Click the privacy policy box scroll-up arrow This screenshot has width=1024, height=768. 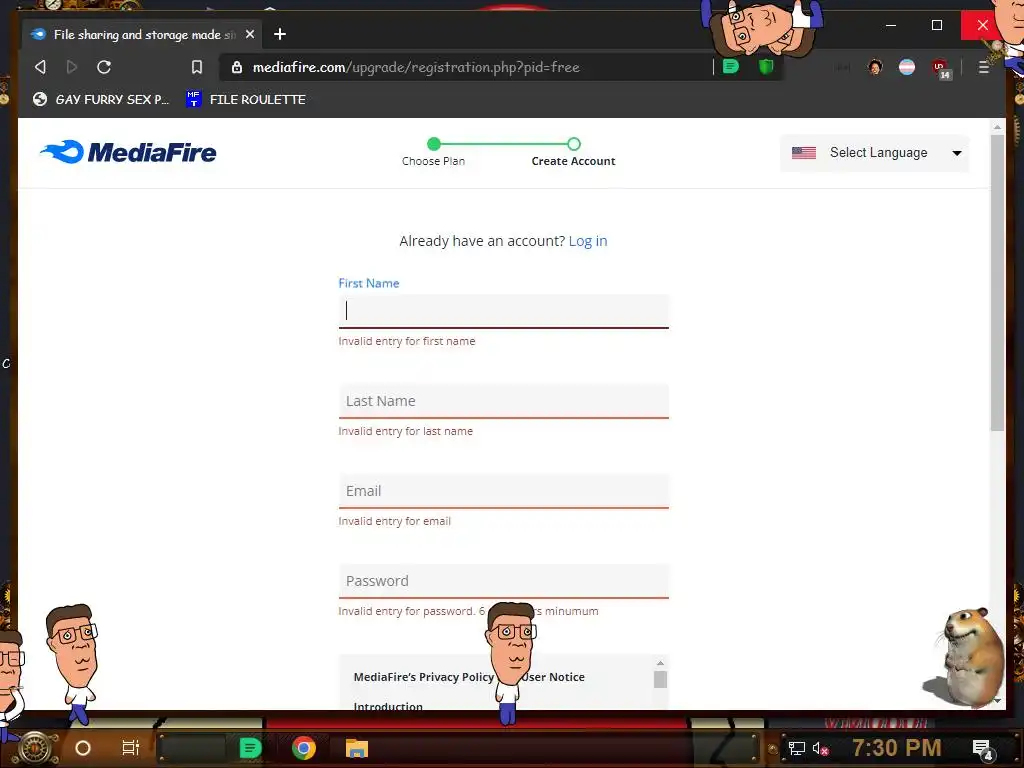tap(660, 663)
